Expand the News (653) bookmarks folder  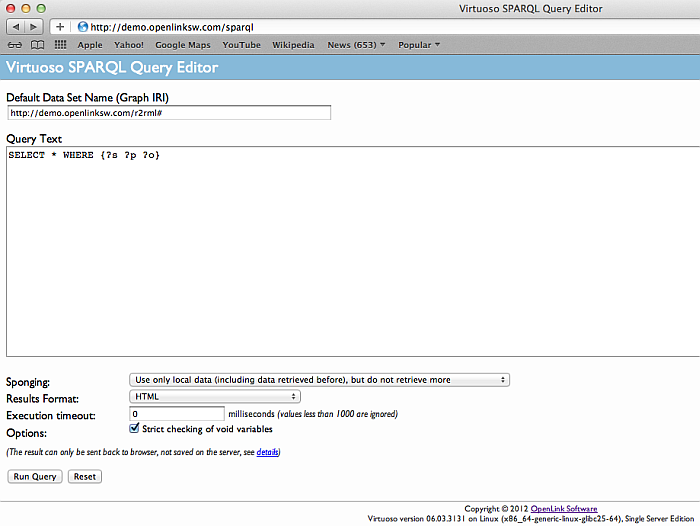[x=356, y=45]
